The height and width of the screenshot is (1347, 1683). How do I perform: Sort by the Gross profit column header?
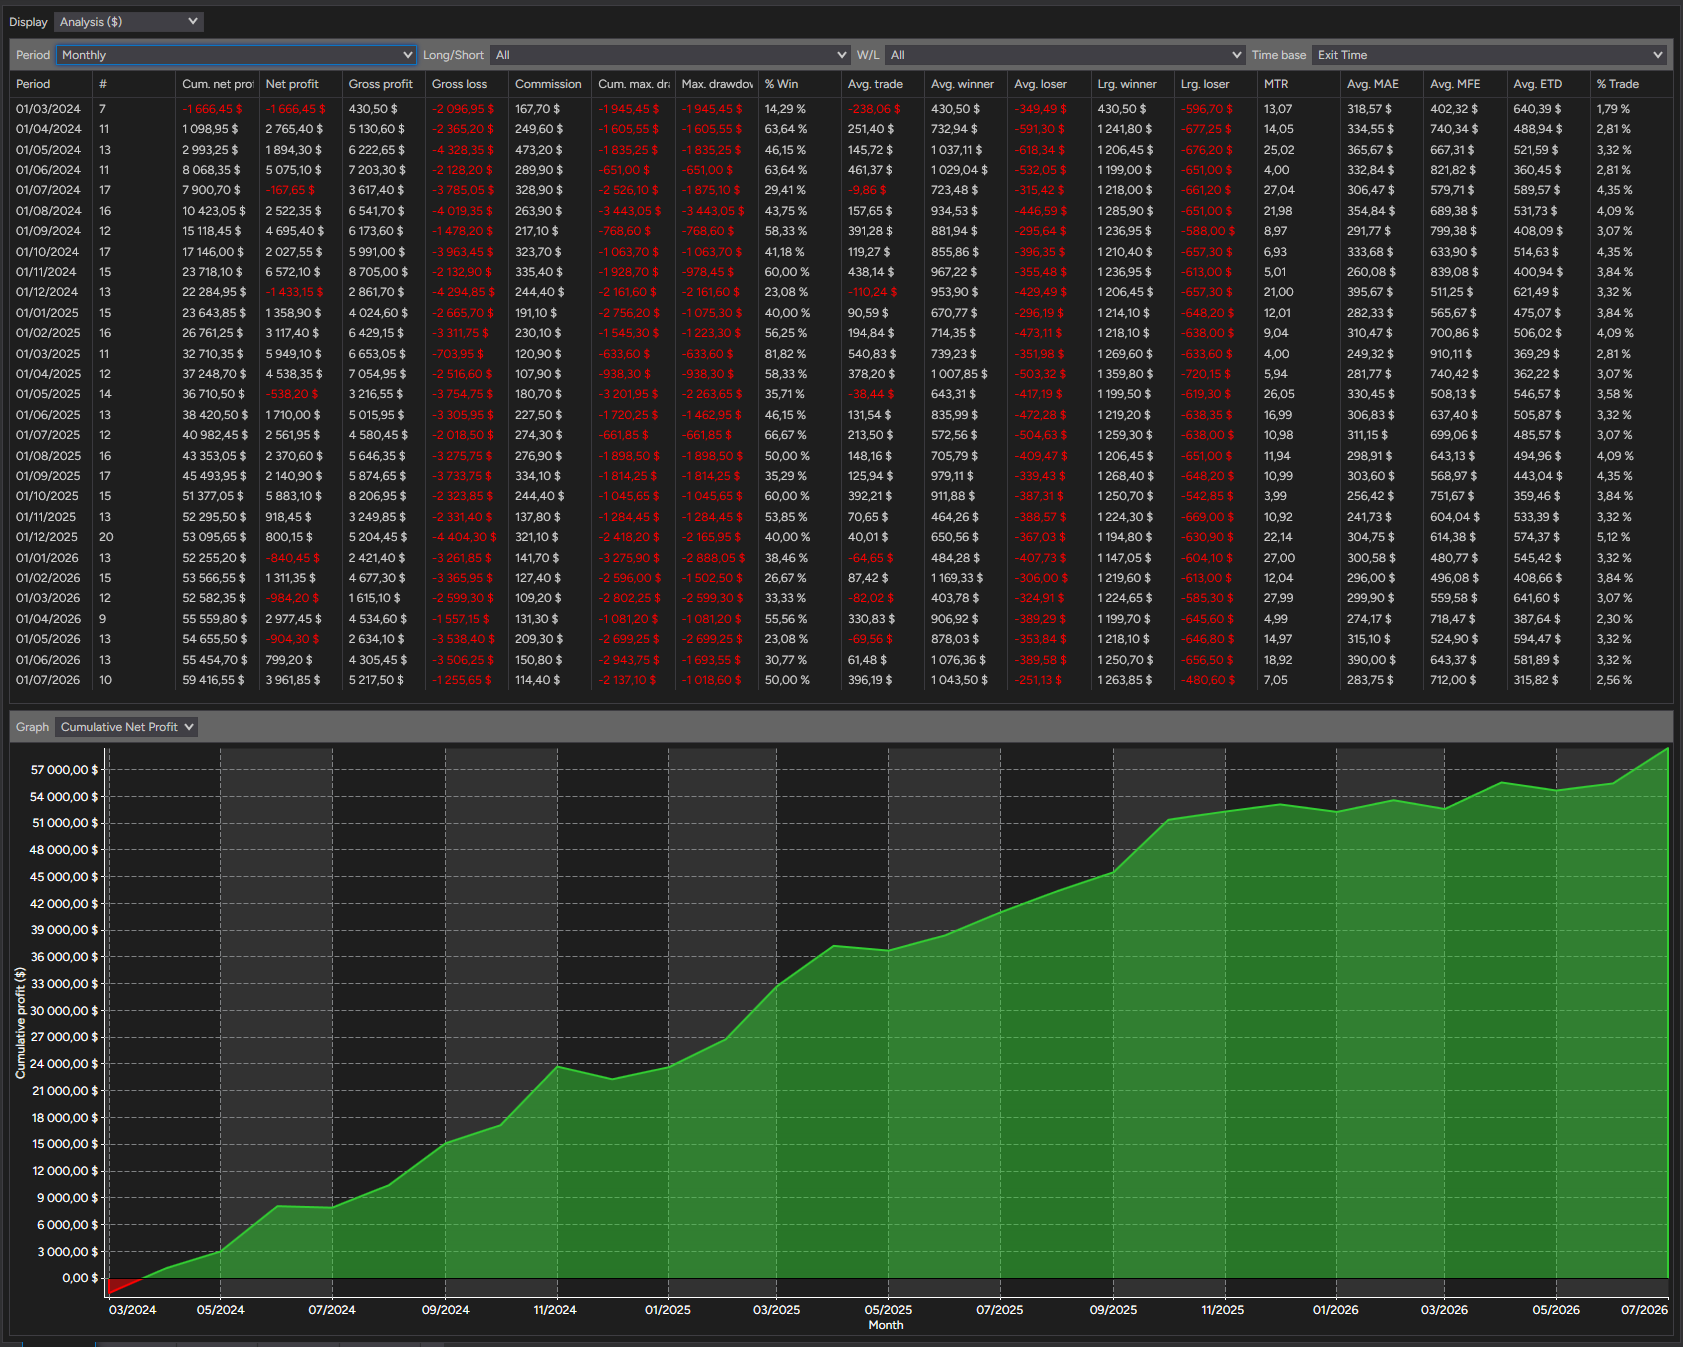383,84
